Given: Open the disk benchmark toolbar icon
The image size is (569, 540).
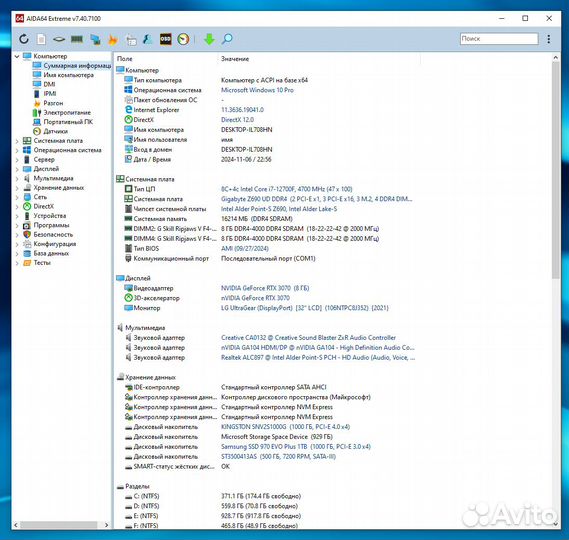Looking at the screenshot, I should coord(59,39).
